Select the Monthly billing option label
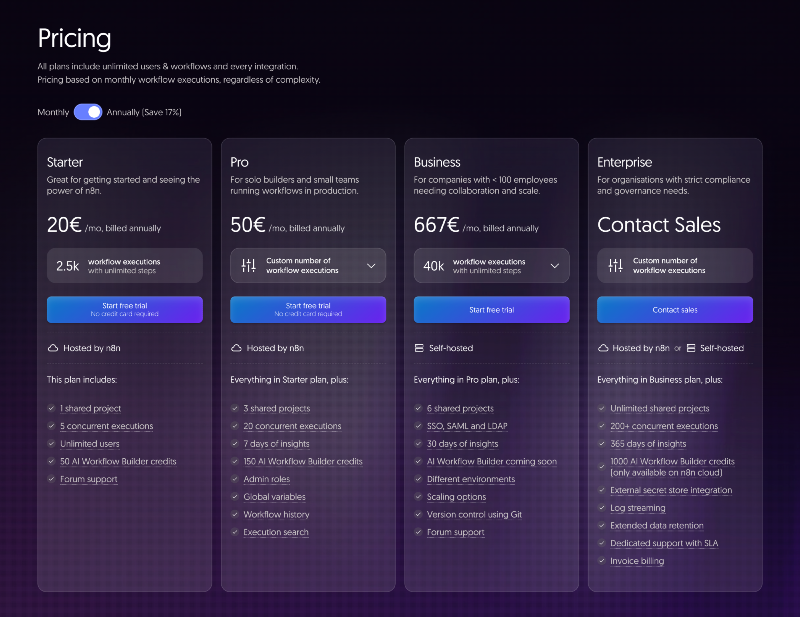The width and height of the screenshot is (800, 617). [x=52, y=113]
